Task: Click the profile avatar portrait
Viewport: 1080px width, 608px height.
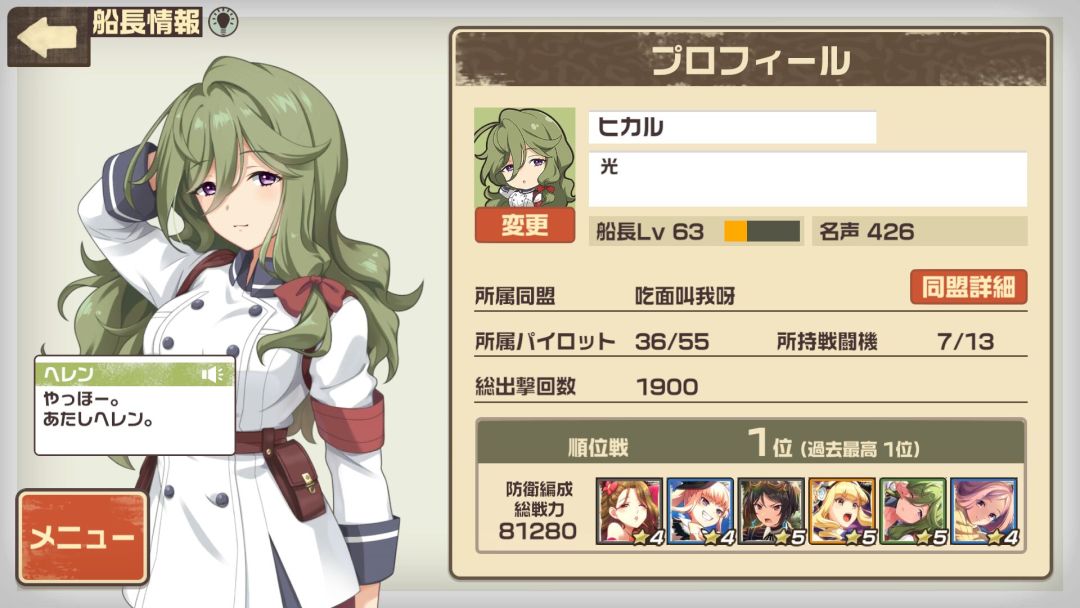Action: tap(524, 157)
